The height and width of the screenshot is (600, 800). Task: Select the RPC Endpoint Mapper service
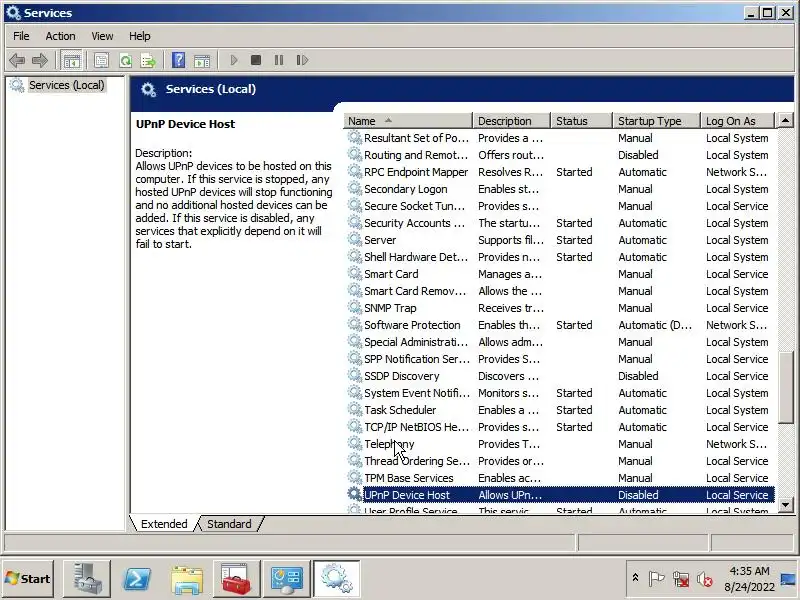pos(559,172)
